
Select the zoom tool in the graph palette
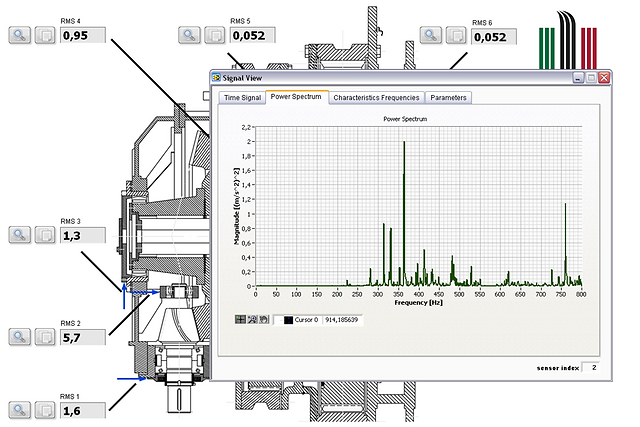point(252,319)
